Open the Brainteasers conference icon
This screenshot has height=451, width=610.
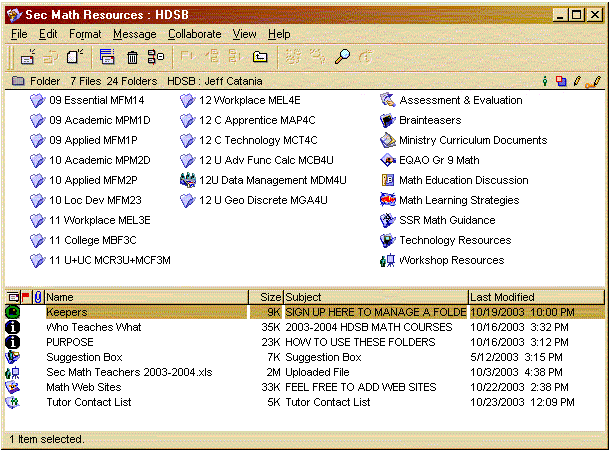click(x=388, y=120)
